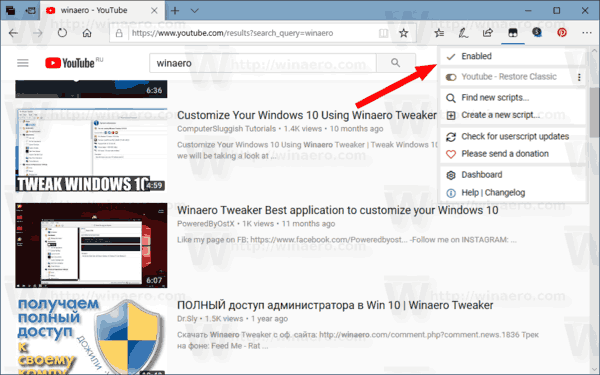Screen dimensions: 600x375
Task: Open Dr.Sly channel link
Action: (x=187, y=319)
